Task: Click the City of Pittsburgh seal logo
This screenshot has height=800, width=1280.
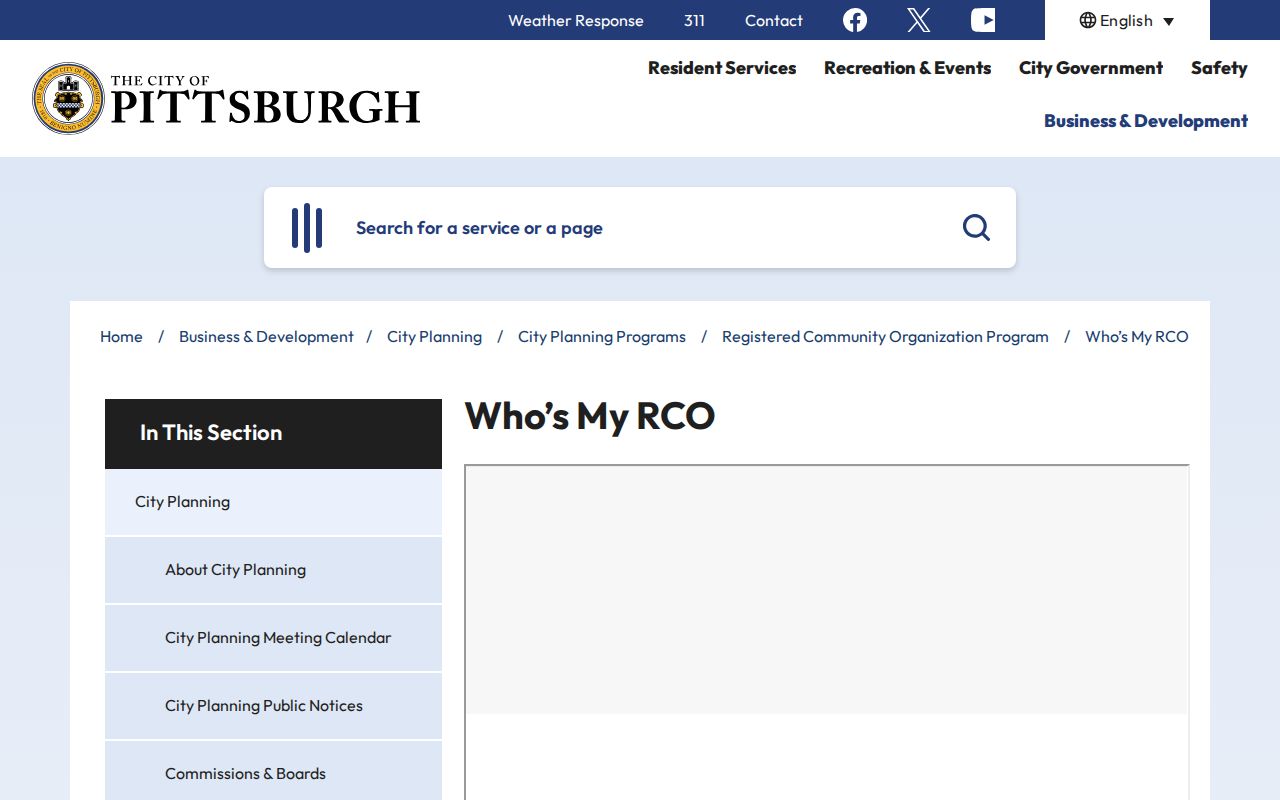Action: [x=68, y=98]
